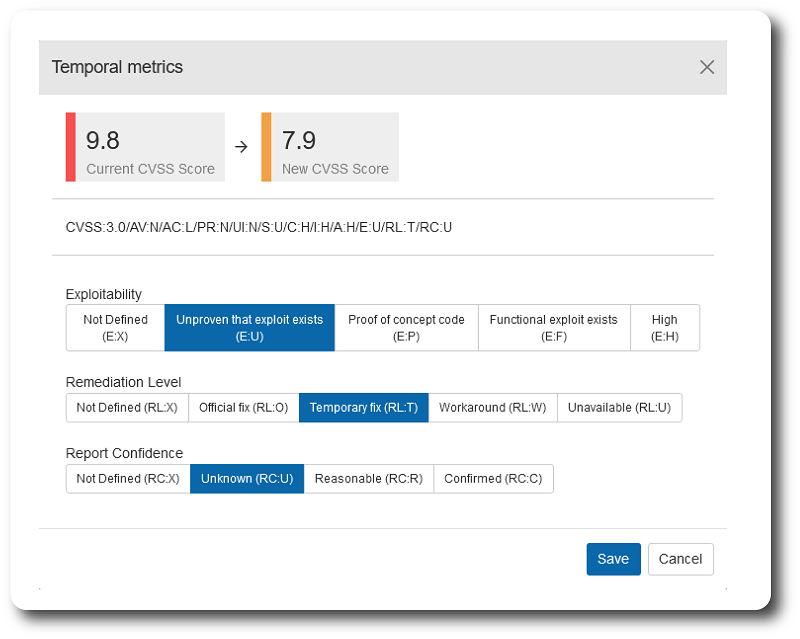Click the CVSS vector string text
Viewport: 800px width, 639px height.
pyautogui.click(x=259, y=227)
